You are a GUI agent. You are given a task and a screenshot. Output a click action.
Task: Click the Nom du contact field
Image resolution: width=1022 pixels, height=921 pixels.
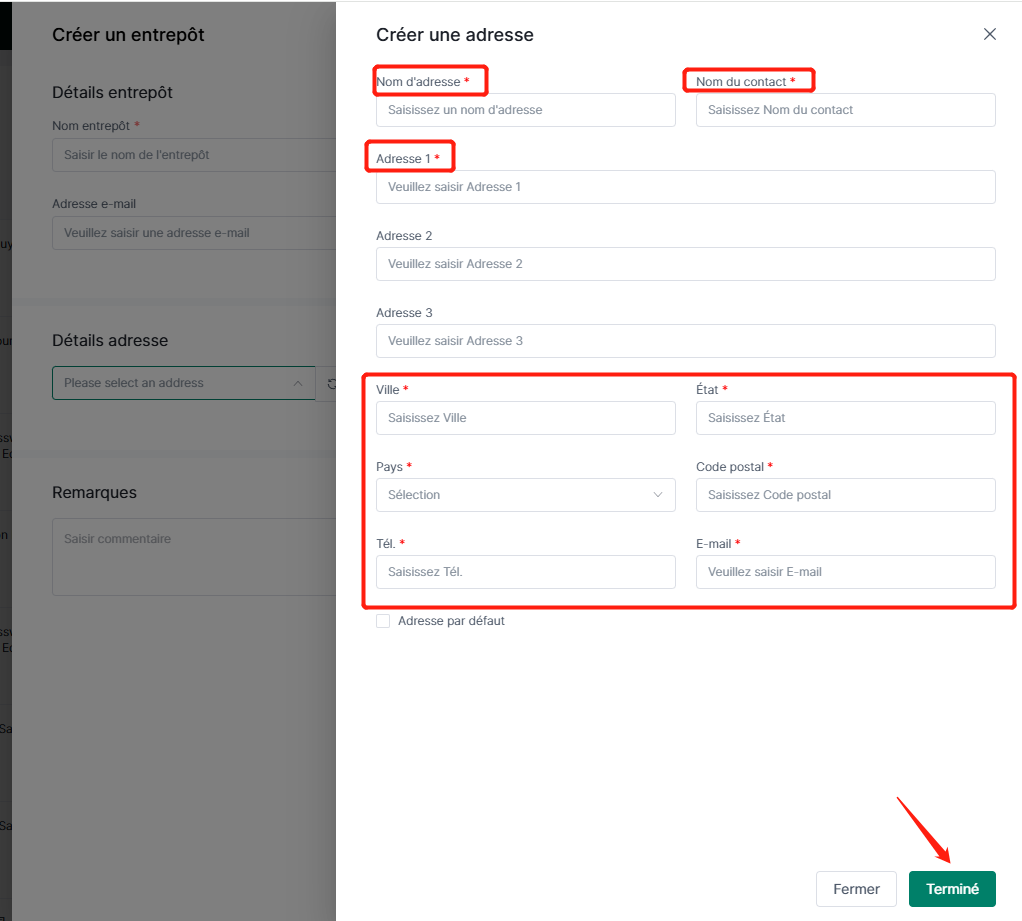coord(845,110)
